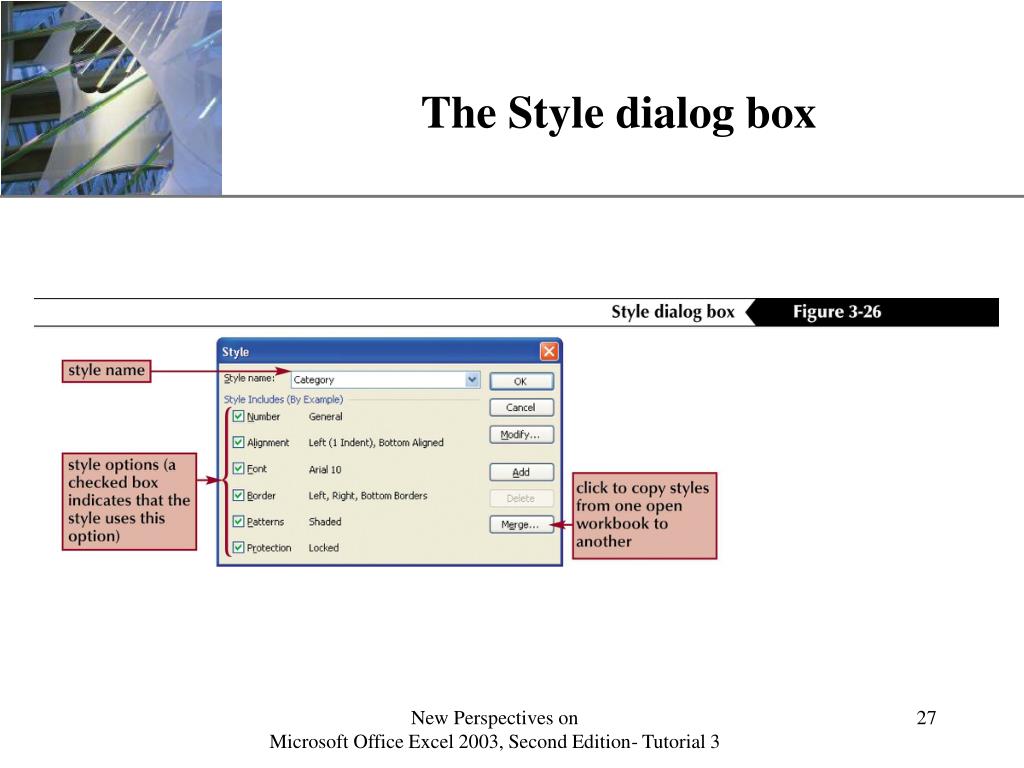Select 'Left (1 Indent), Bottom Aligned' text

[376, 443]
